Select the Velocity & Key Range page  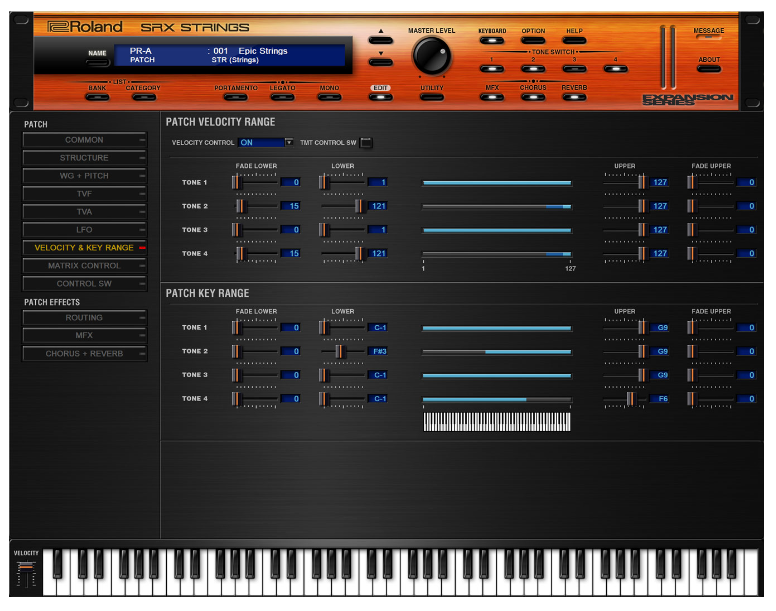[x=85, y=247]
